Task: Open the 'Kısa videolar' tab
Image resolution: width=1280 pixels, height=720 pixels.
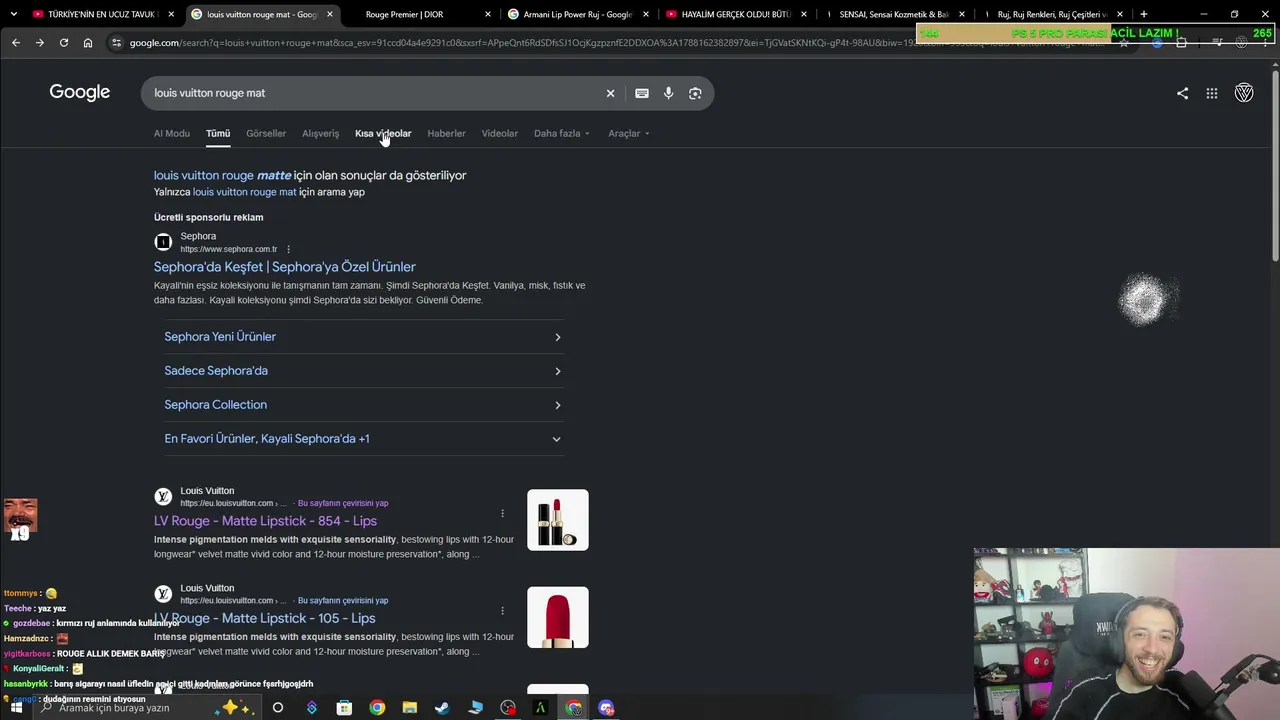Action: point(383,133)
